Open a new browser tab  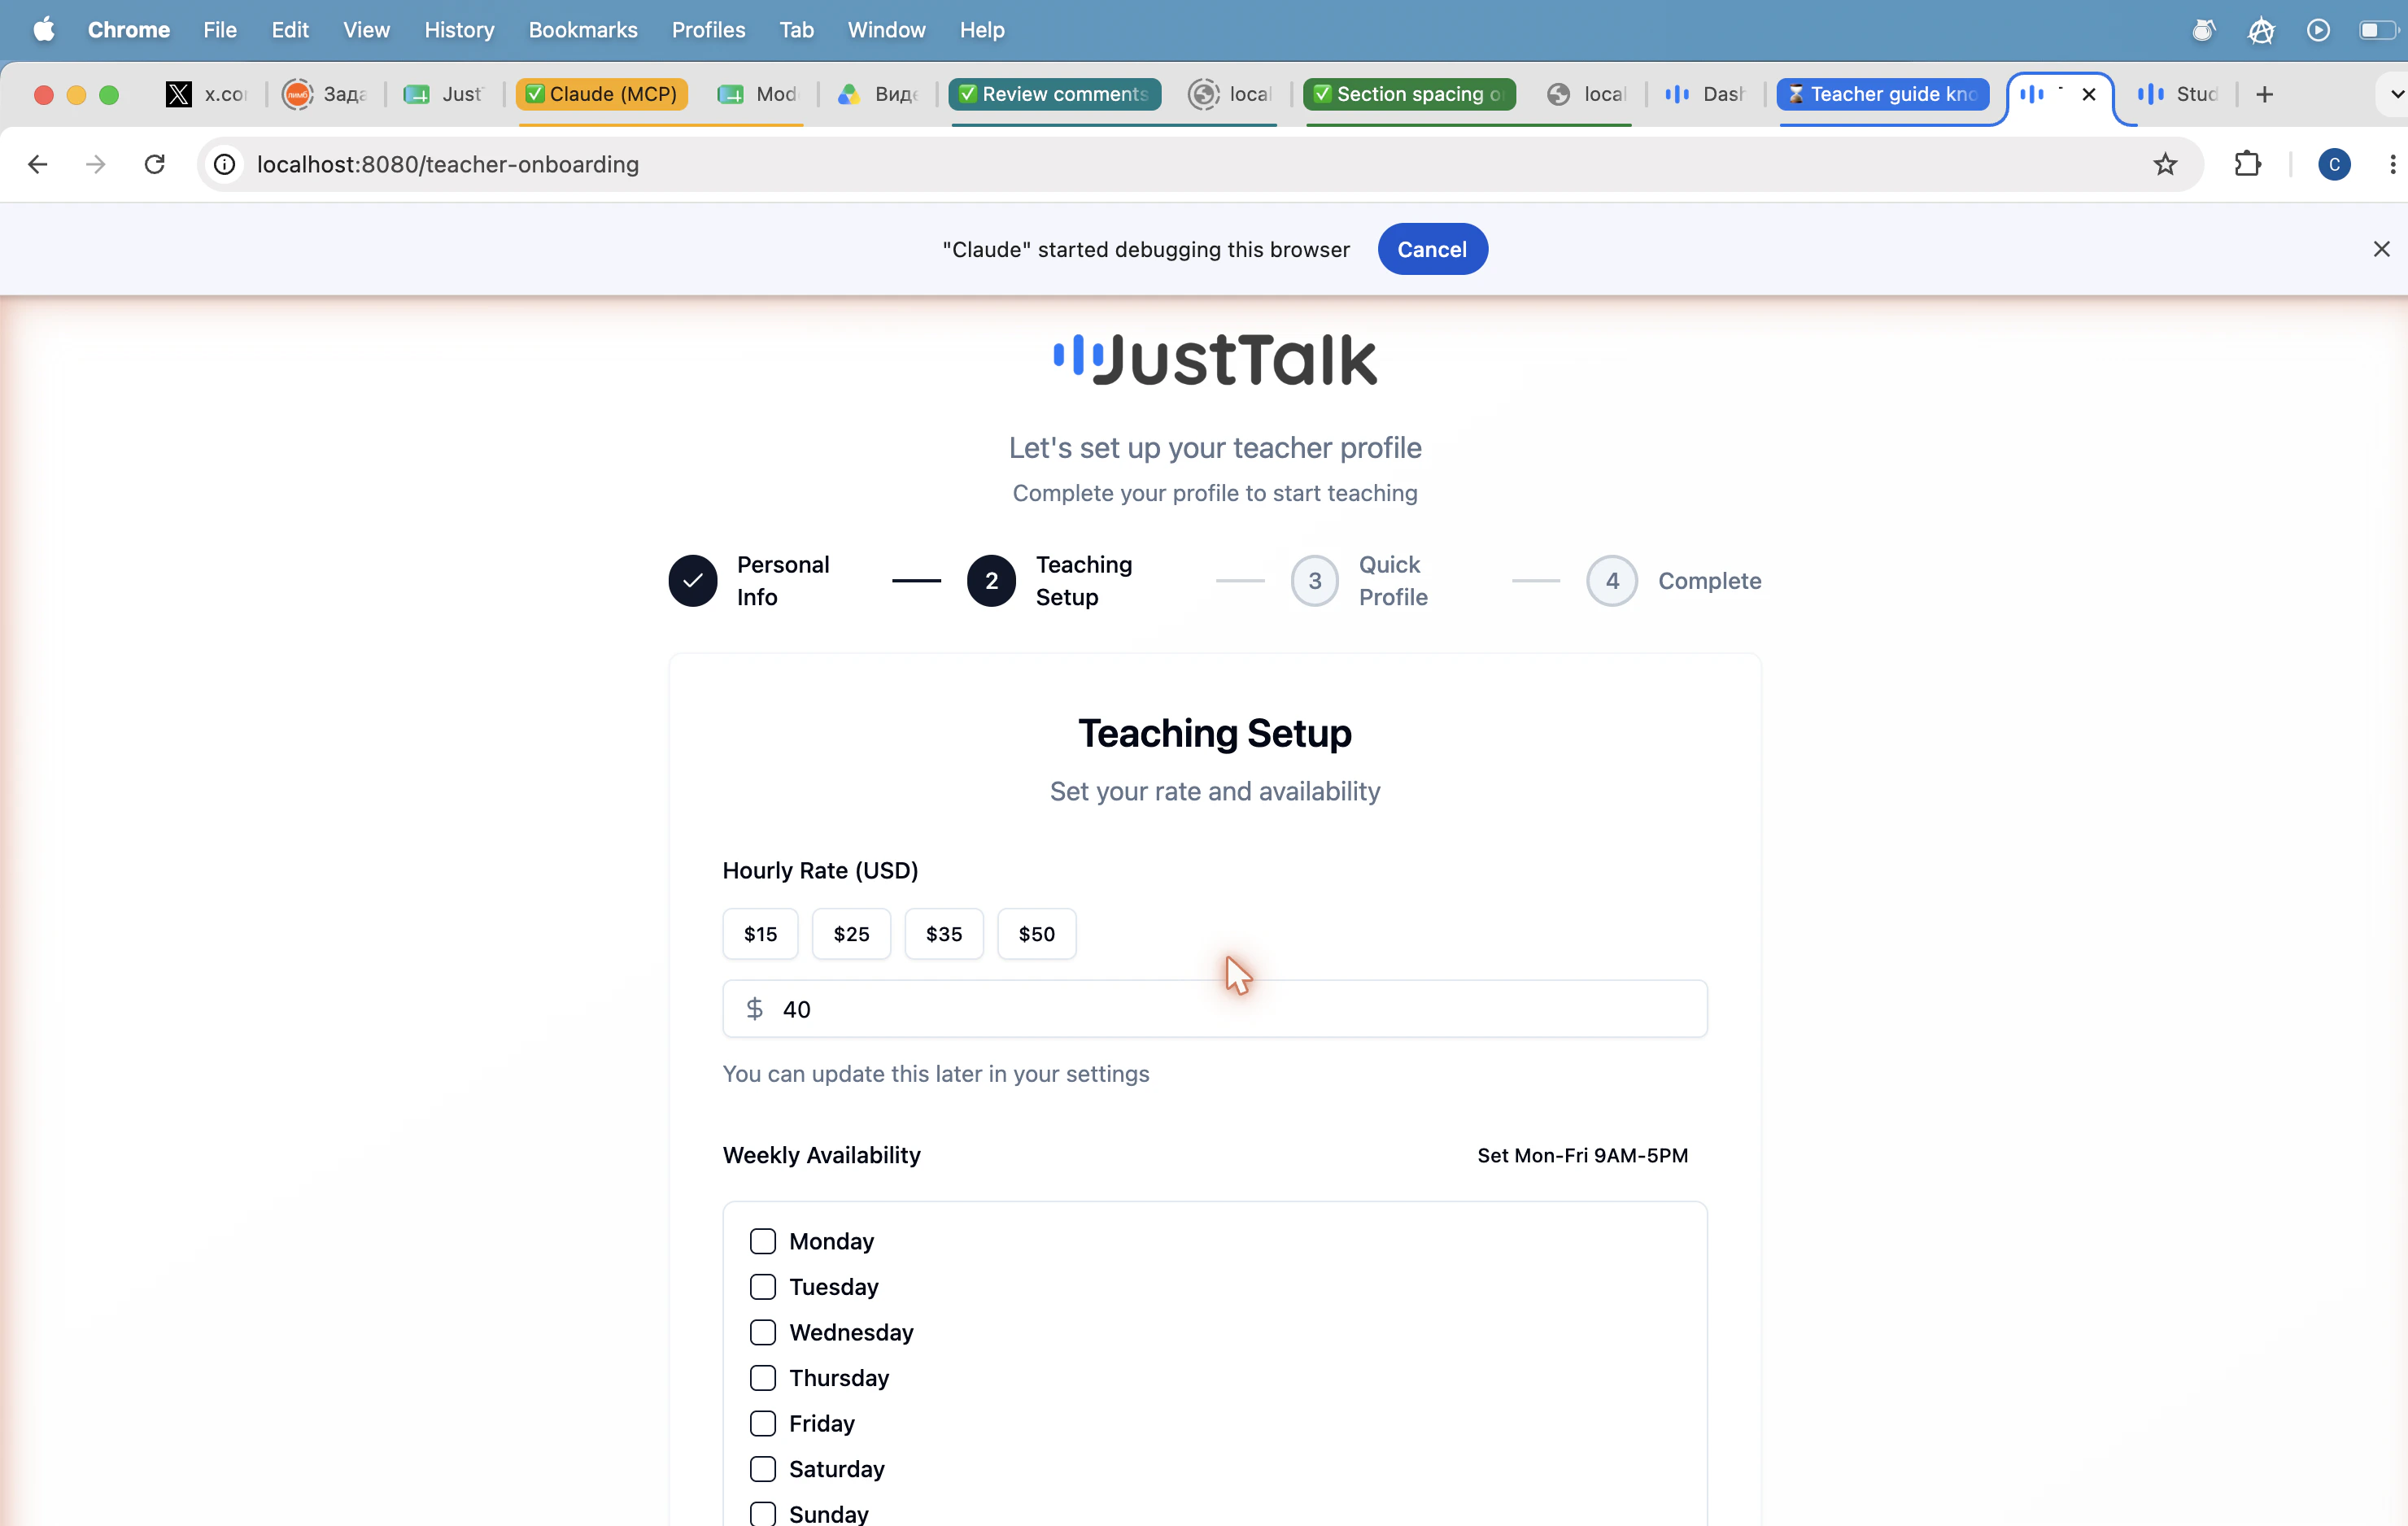(2265, 94)
